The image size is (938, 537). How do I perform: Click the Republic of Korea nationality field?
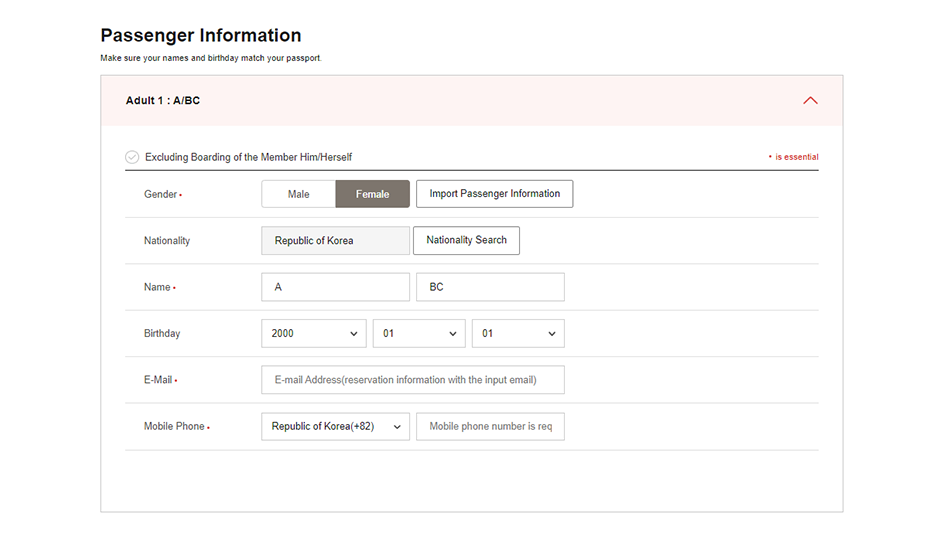(x=335, y=241)
